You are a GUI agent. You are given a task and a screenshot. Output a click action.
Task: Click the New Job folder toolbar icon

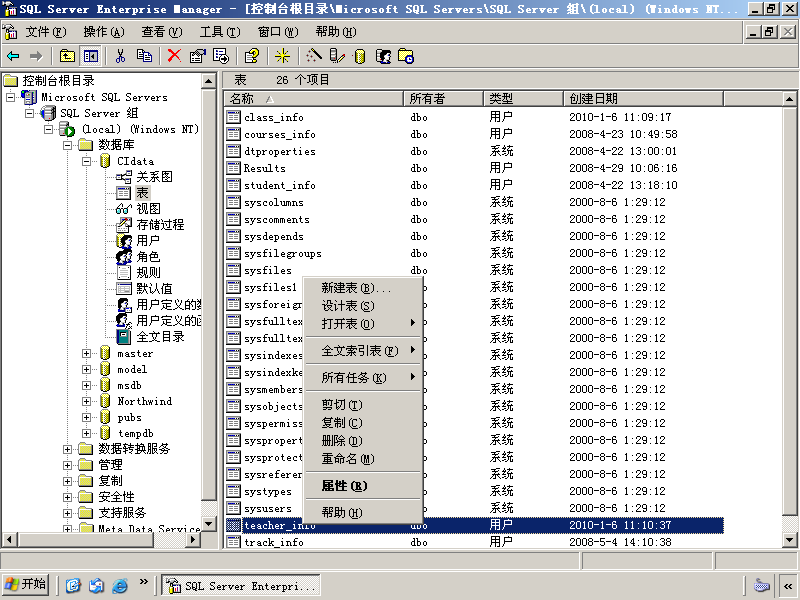point(406,56)
